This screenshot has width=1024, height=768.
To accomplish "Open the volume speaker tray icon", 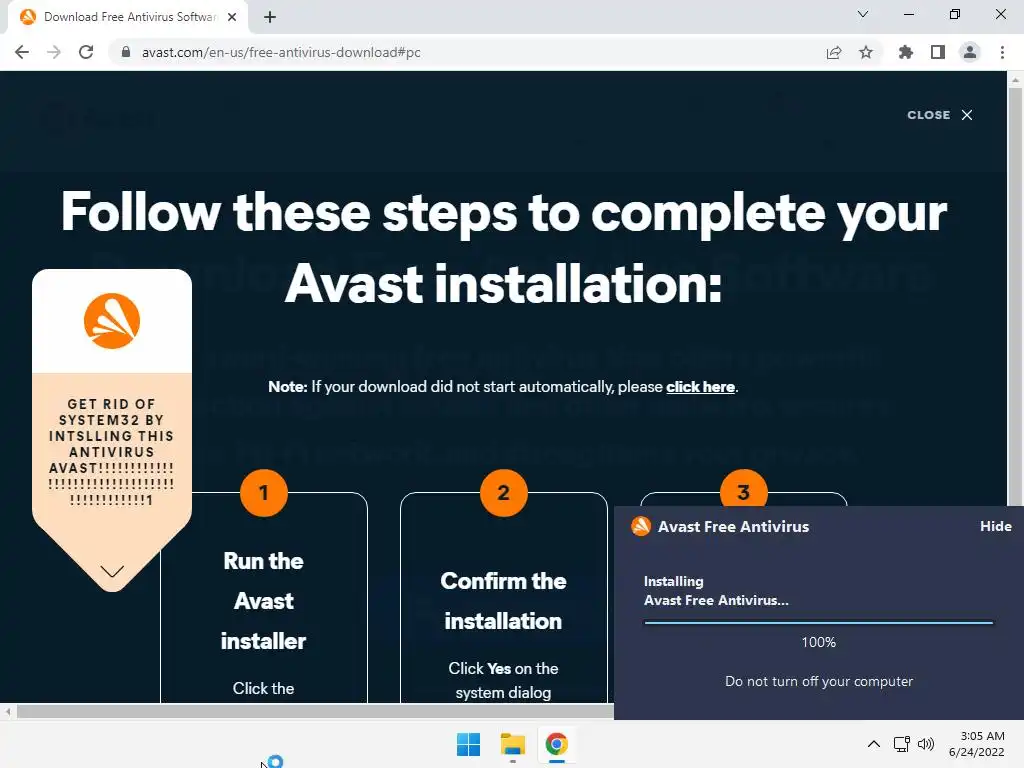I will 925,744.
